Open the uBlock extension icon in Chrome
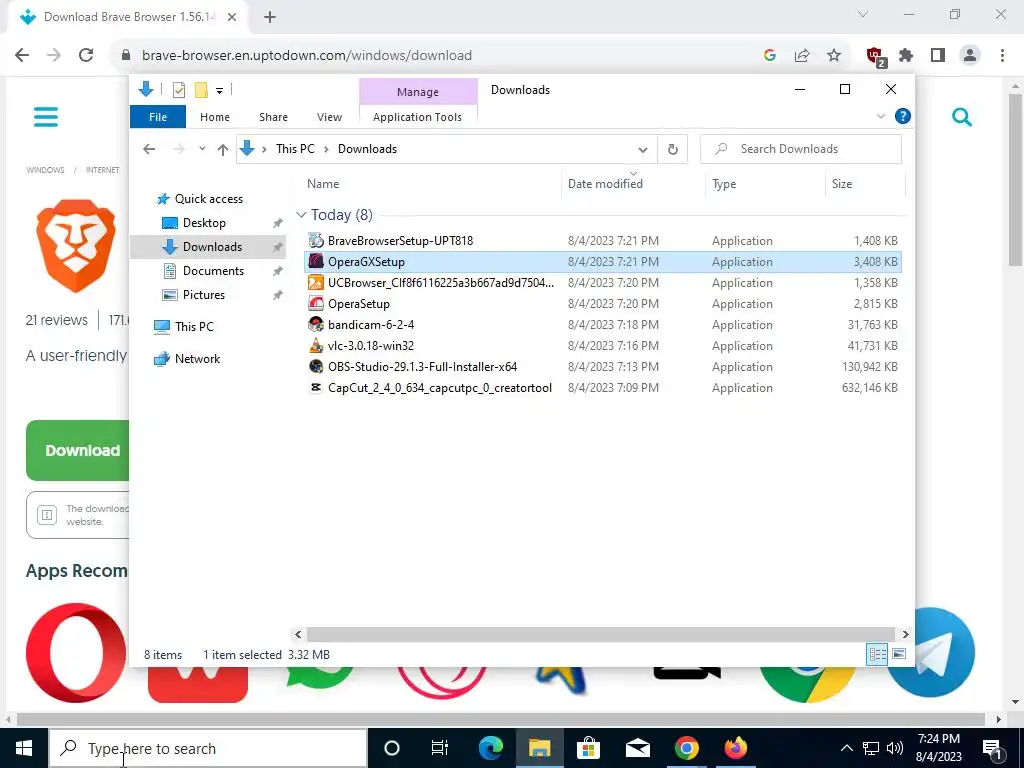1024x768 pixels. 875,56
